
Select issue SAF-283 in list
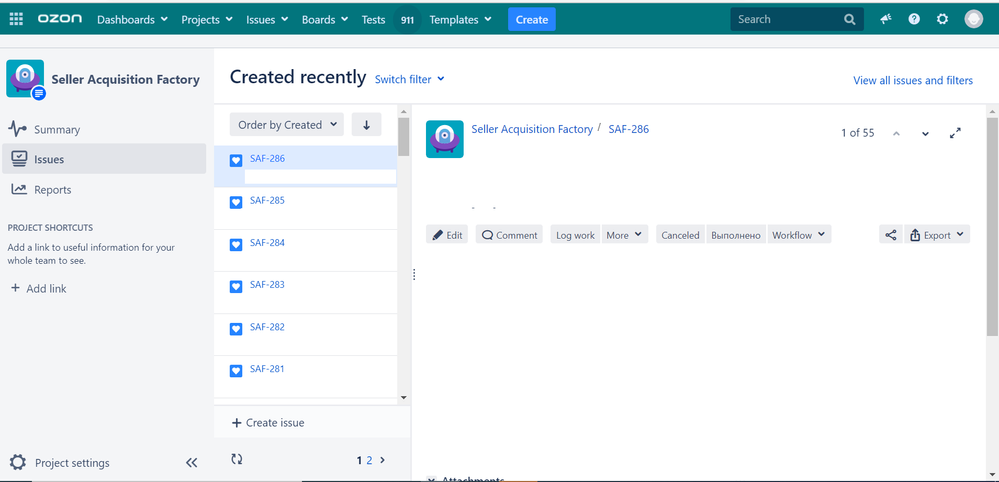point(305,292)
